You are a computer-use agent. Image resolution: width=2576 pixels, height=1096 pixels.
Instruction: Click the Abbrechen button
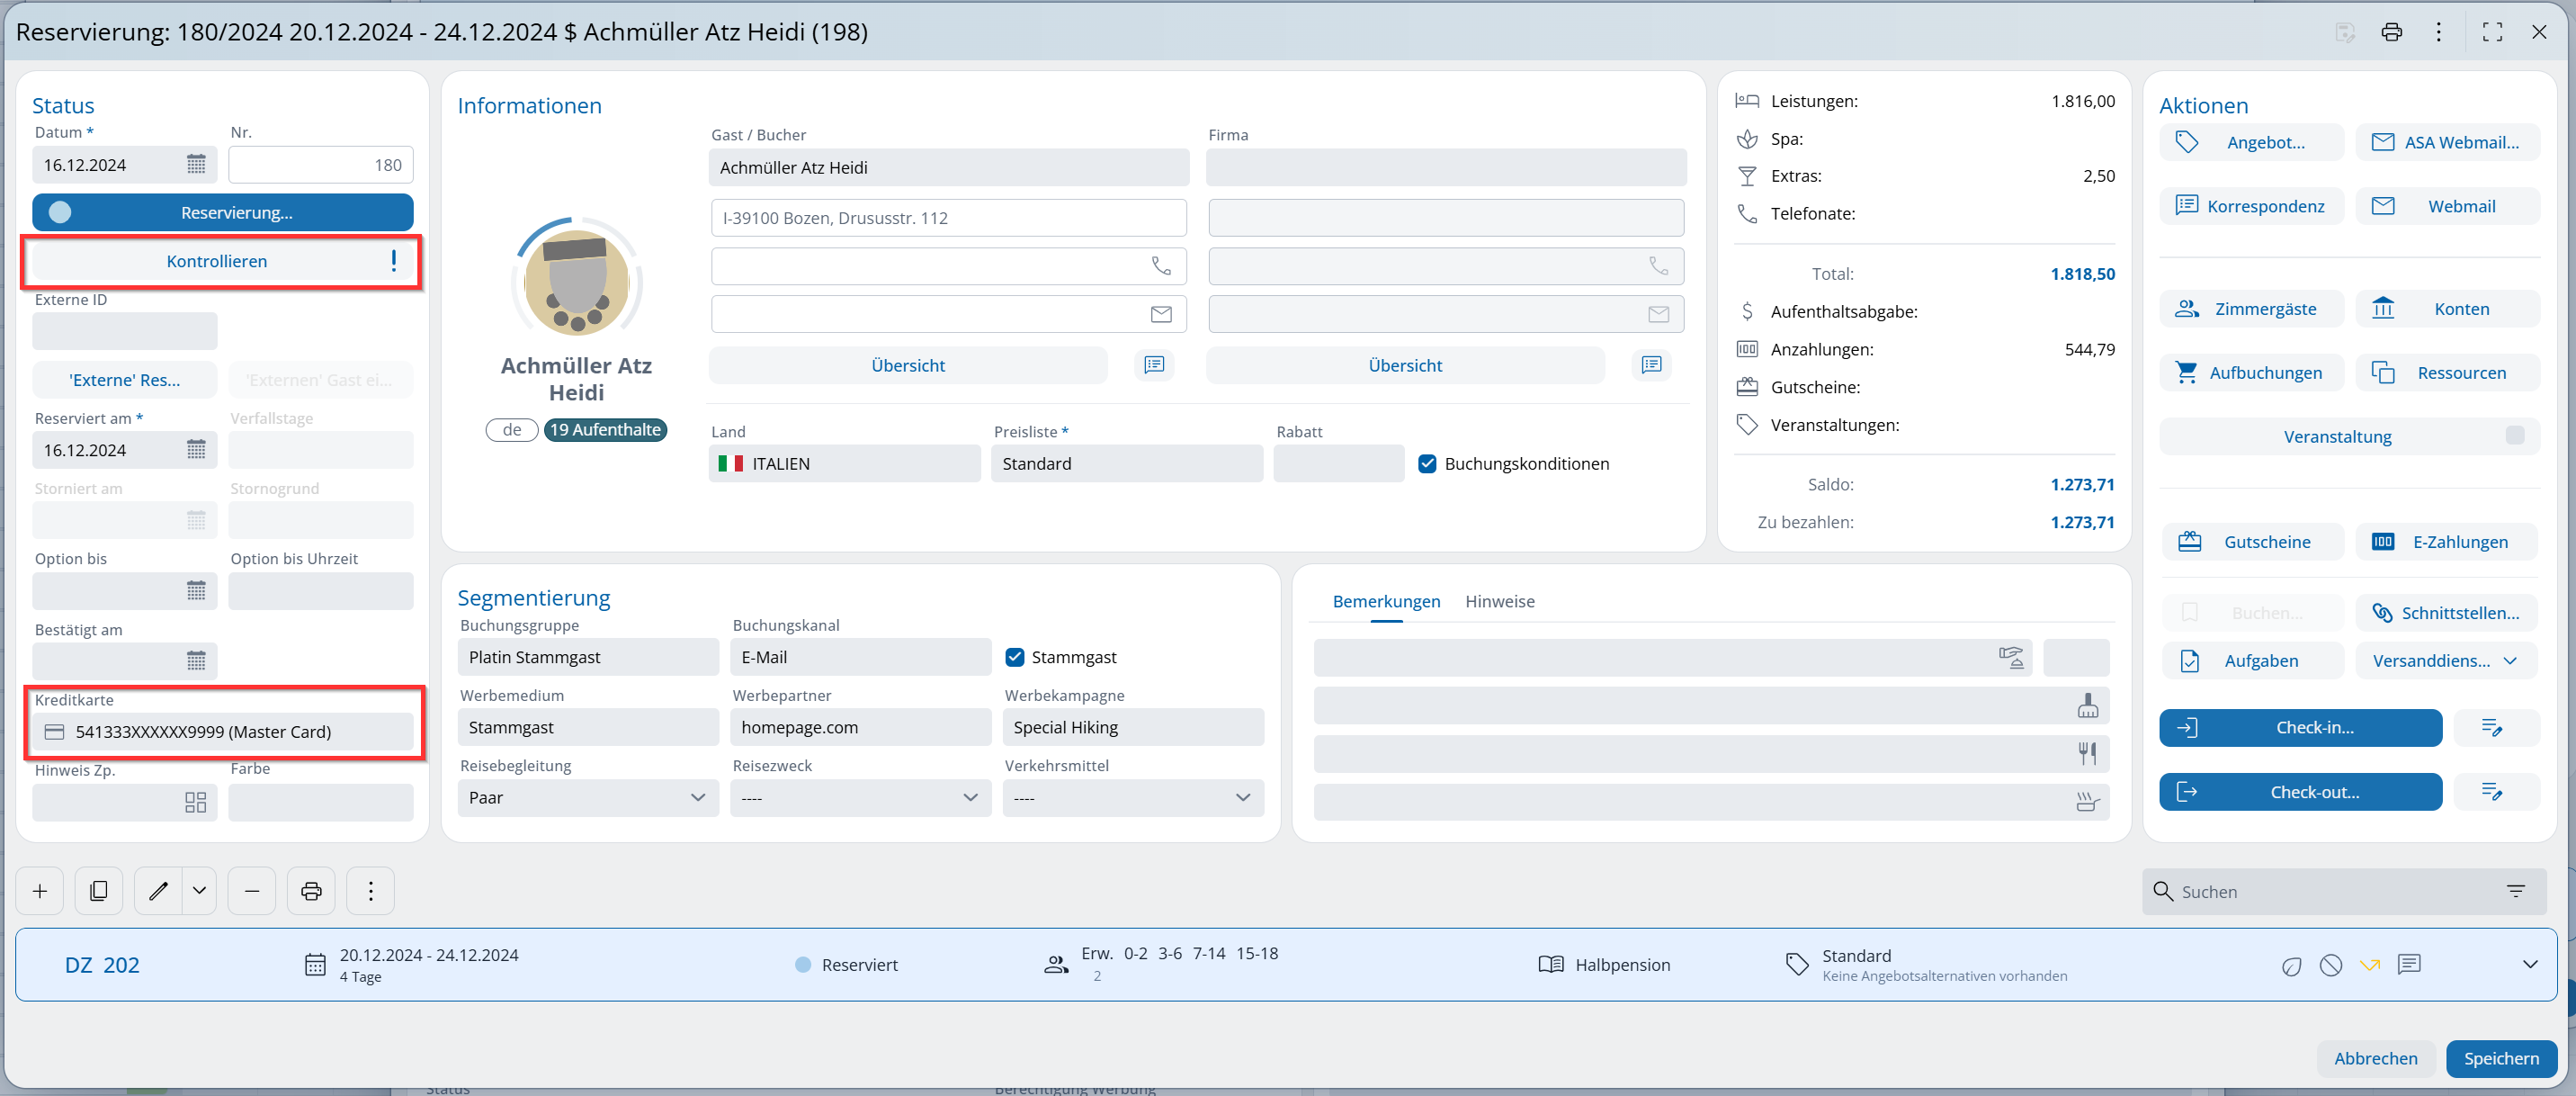tap(2375, 1058)
